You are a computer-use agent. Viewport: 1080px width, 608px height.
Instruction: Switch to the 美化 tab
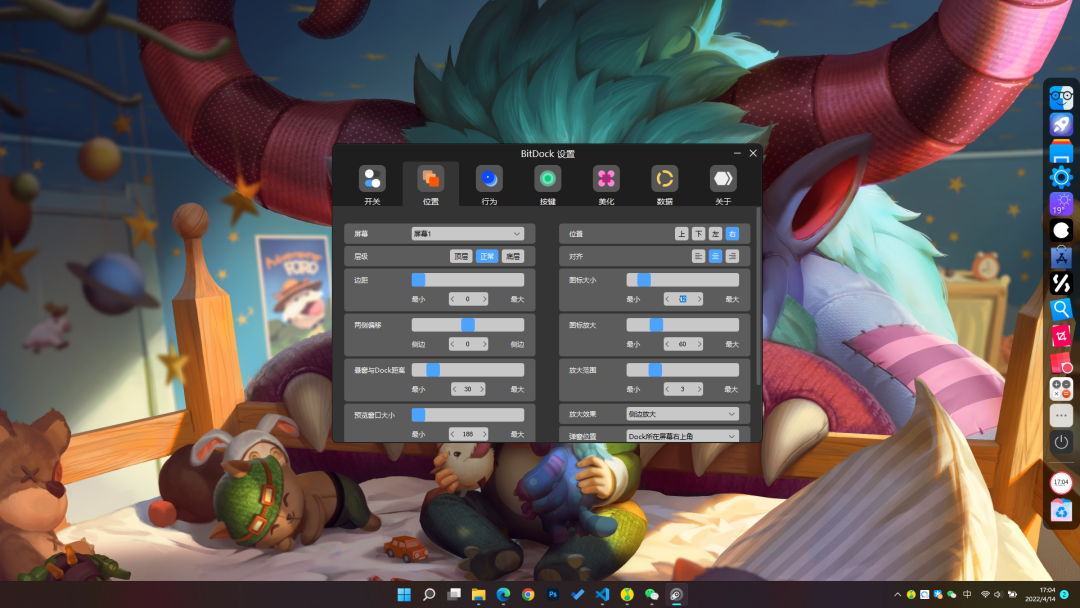pos(605,184)
